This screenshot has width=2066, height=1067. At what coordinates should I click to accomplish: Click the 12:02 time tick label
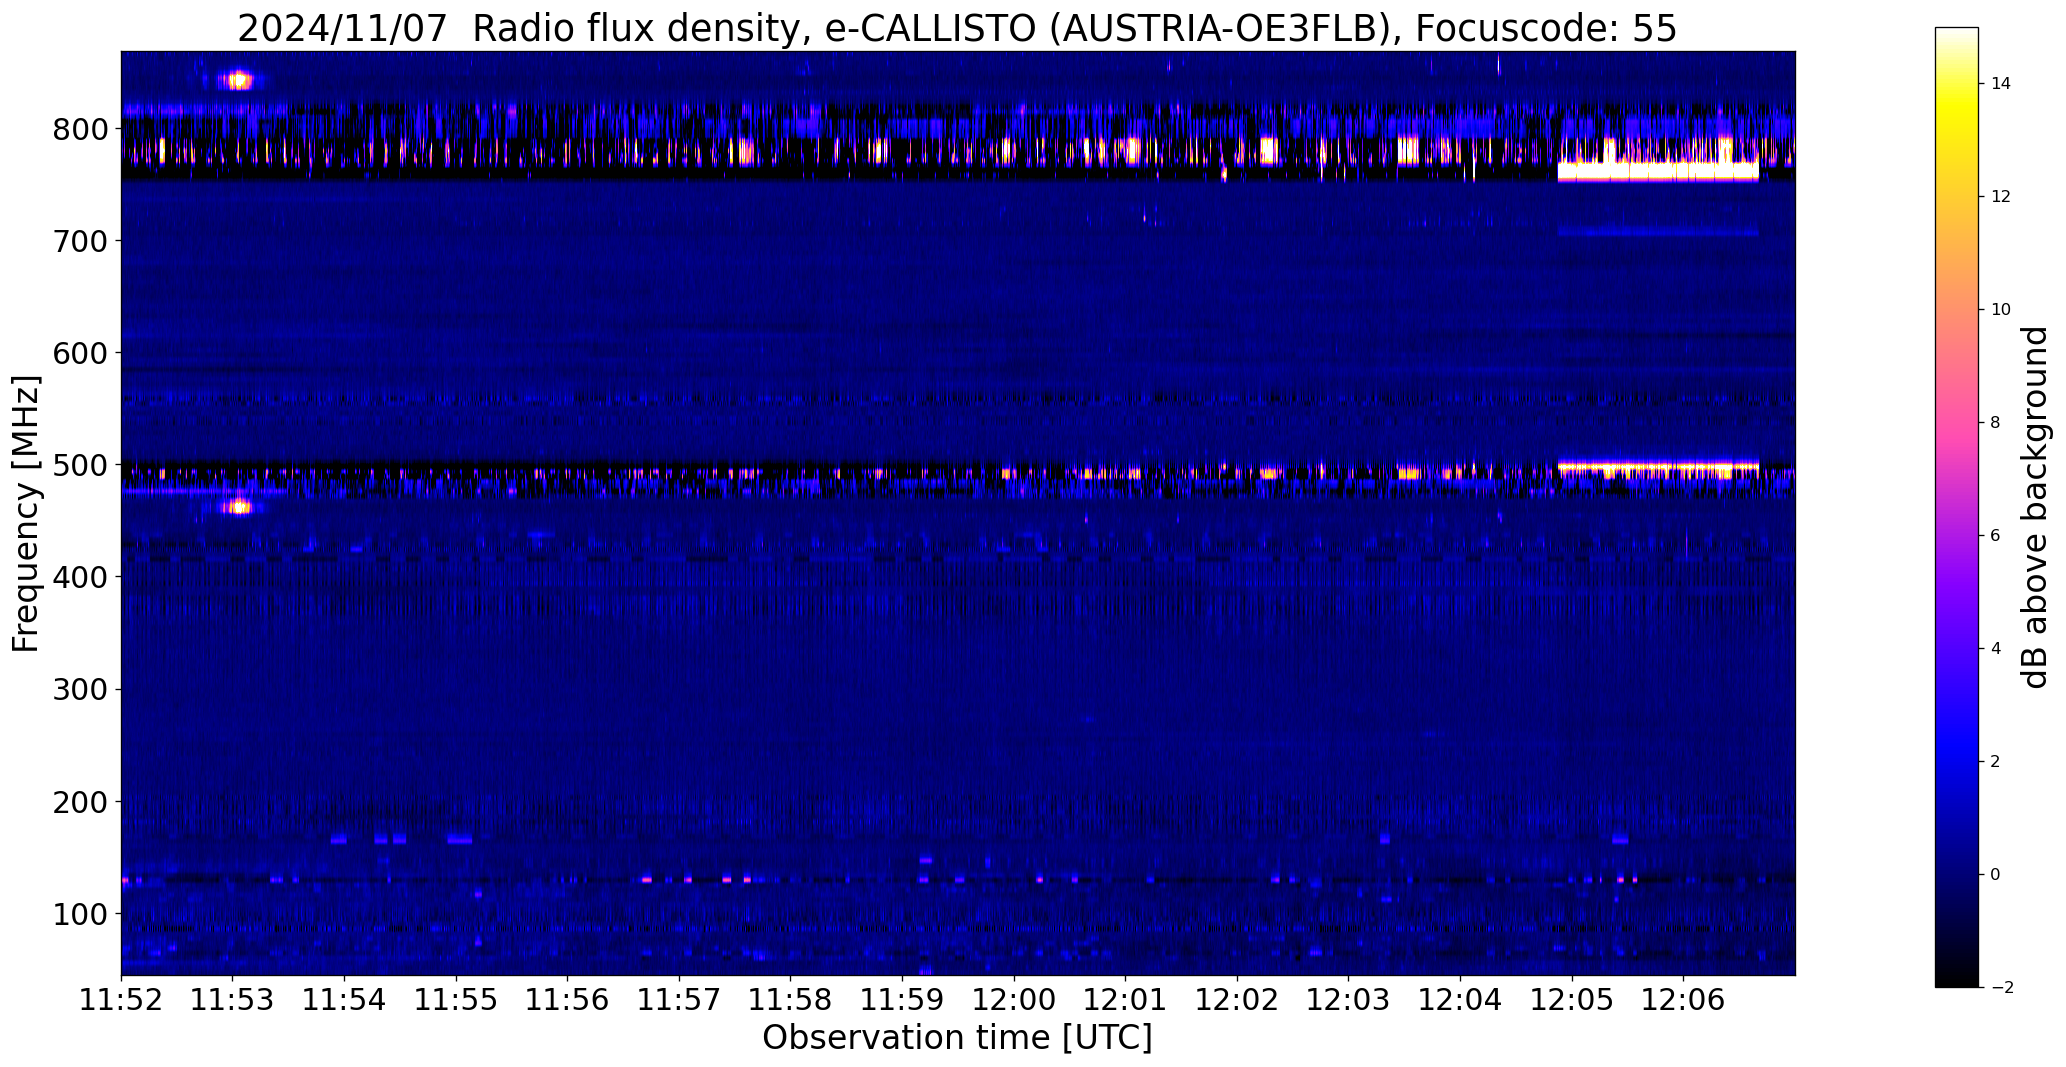coord(1237,1000)
